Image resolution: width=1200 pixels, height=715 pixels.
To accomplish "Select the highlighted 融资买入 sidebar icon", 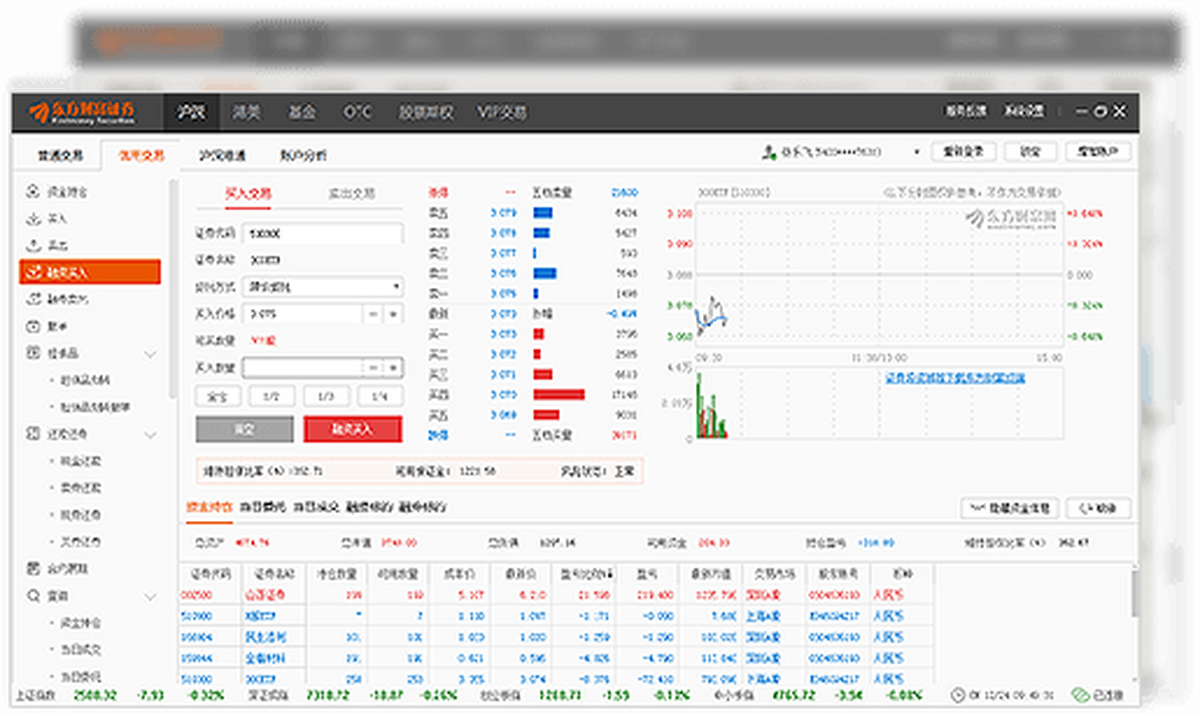I will pyautogui.click(x=33, y=272).
